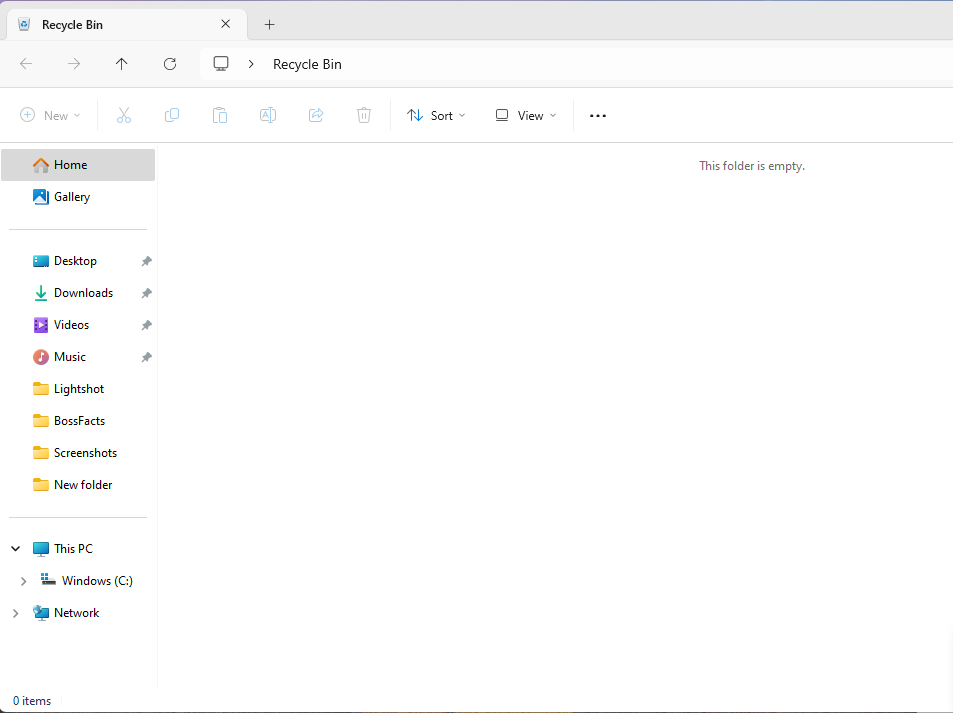The height and width of the screenshot is (713, 953).
Task: Collapse the This PC tree node
Action: pyautogui.click(x=15, y=549)
